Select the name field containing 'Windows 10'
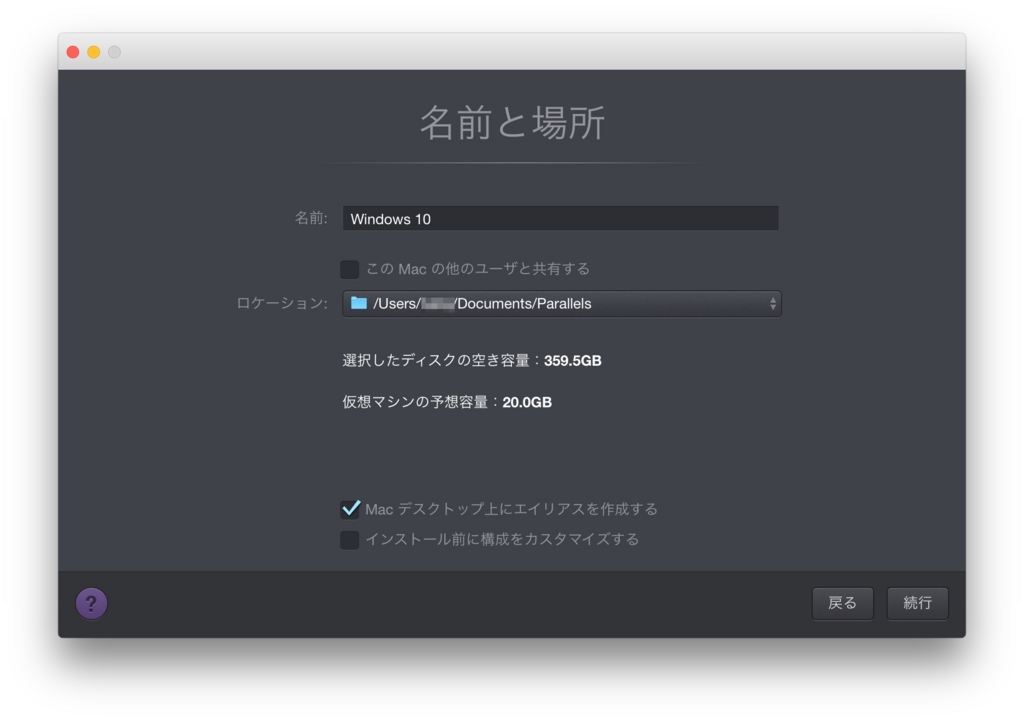This screenshot has width=1024, height=721. (560, 218)
